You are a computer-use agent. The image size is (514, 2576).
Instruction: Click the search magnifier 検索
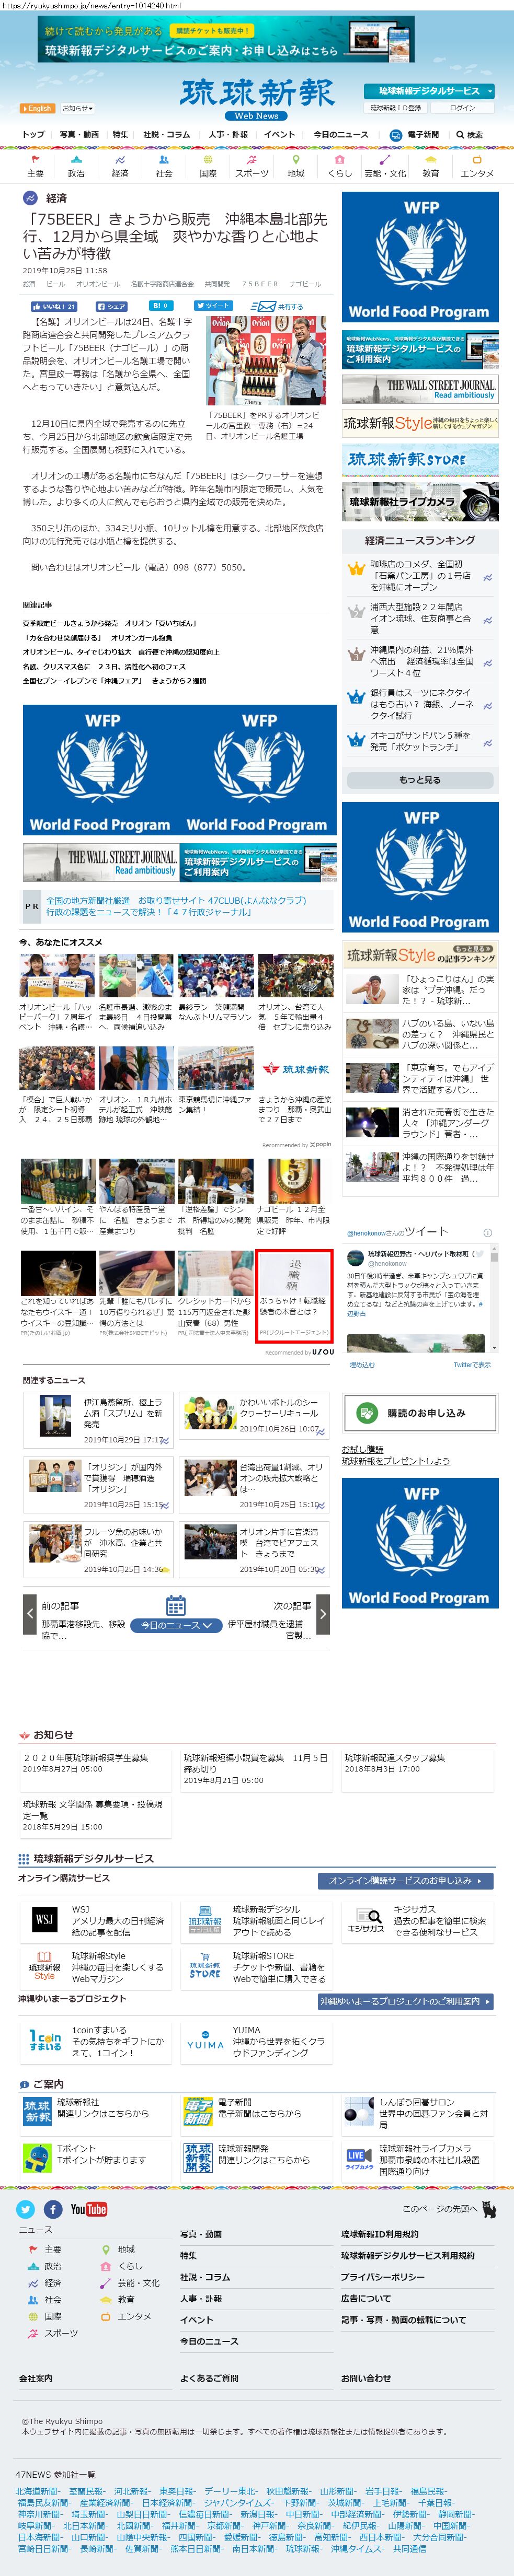pos(469,134)
